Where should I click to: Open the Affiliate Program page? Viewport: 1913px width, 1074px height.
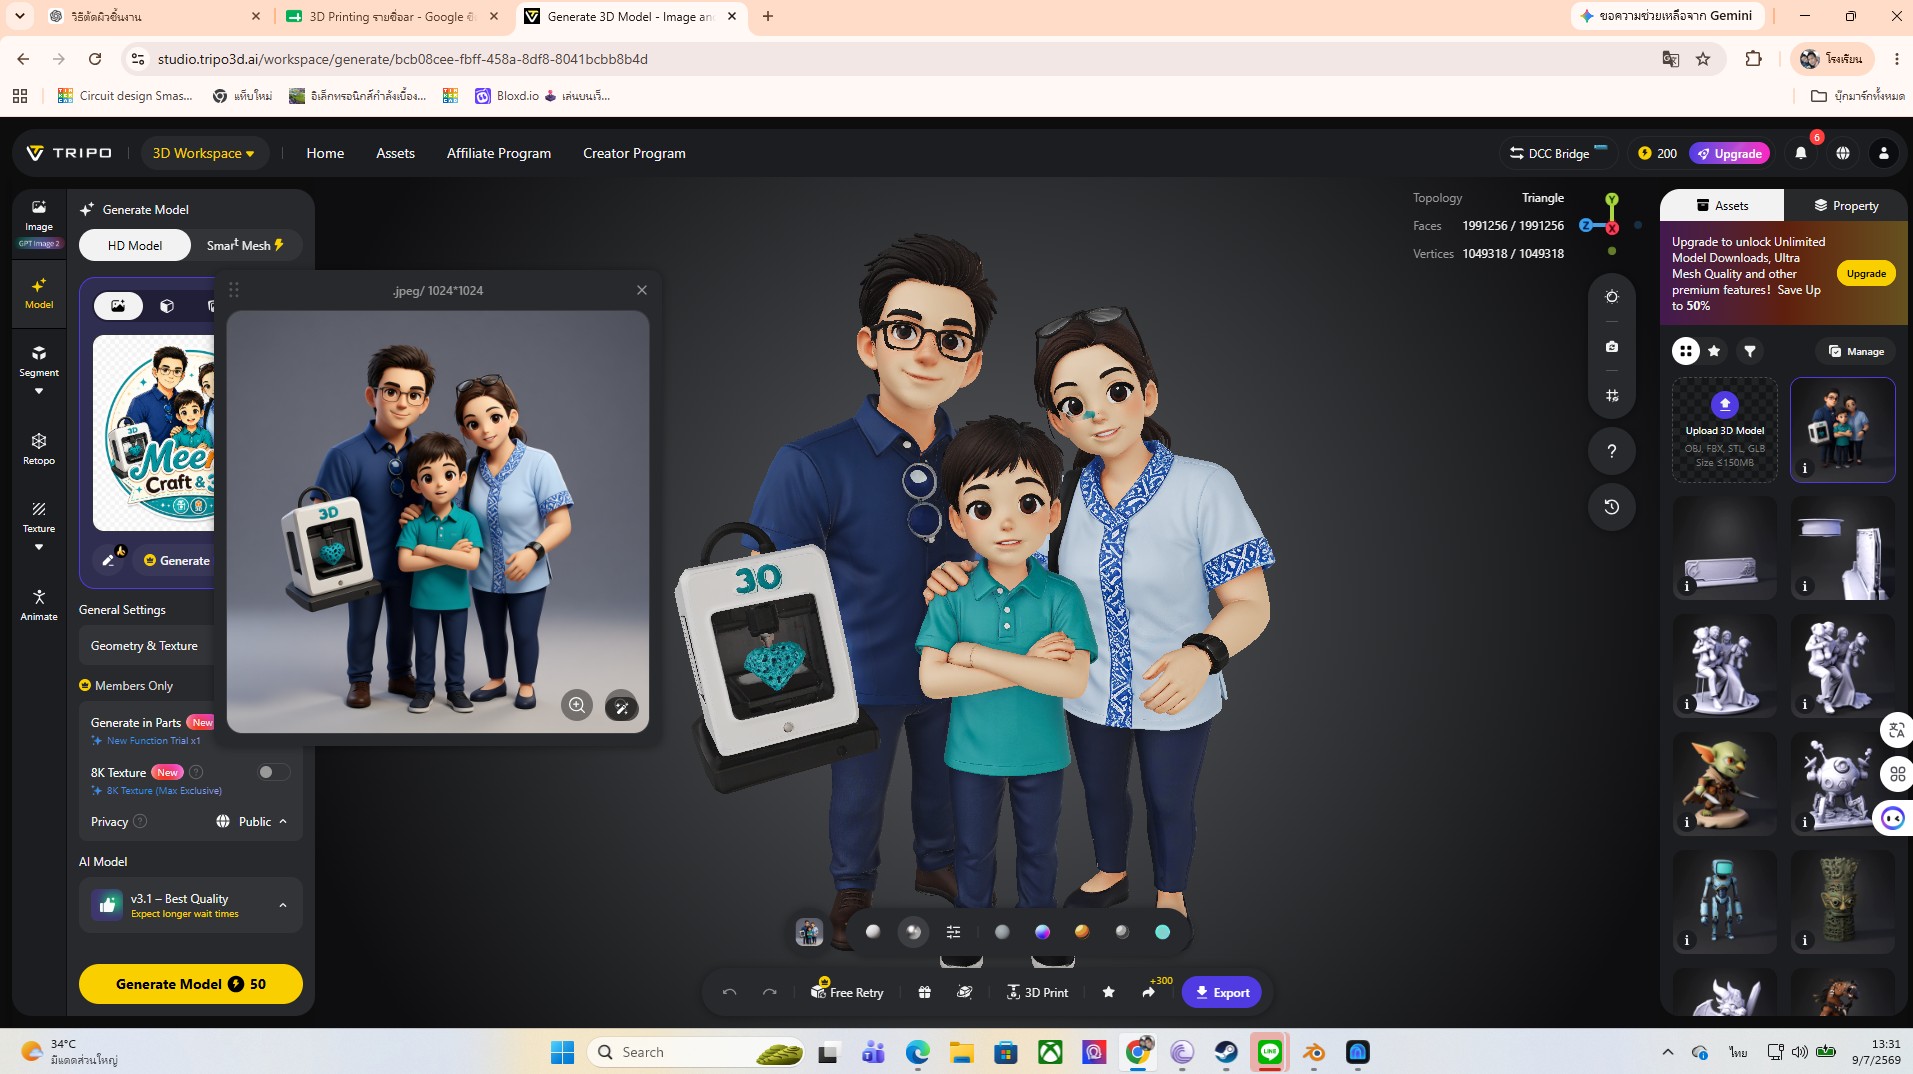point(499,153)
